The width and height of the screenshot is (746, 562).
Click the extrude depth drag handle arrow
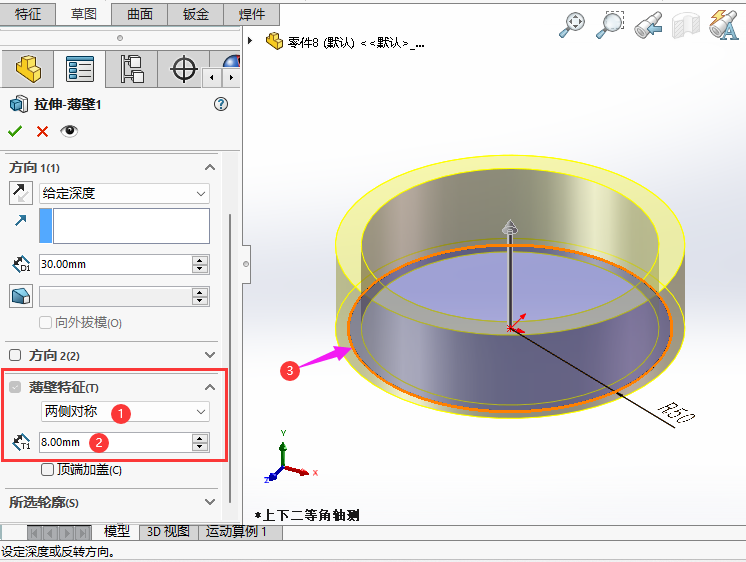(x=510, y=227)
